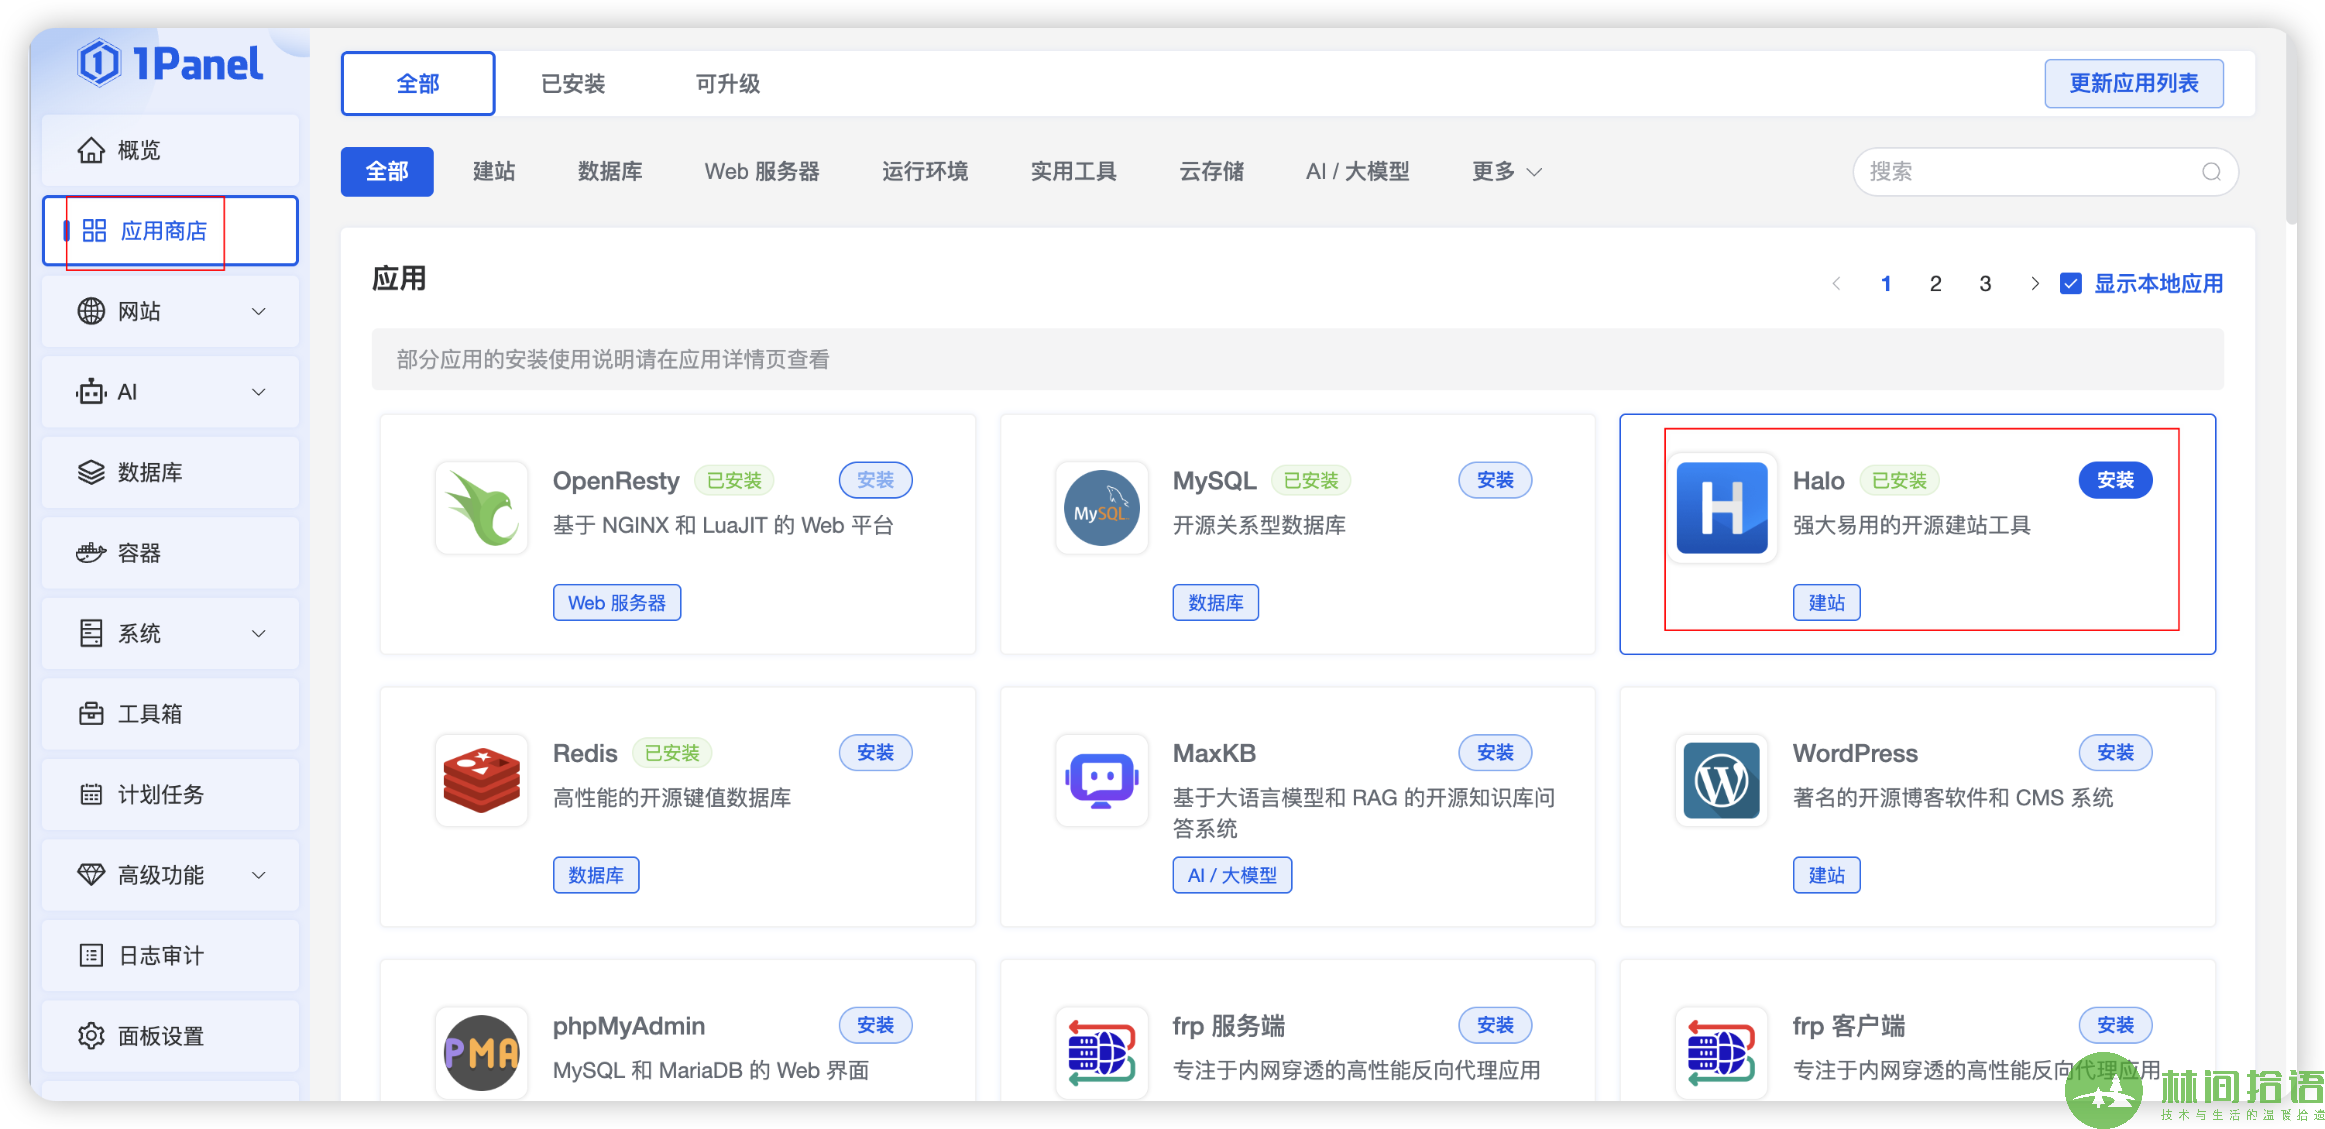Open the 容器 docker whale icon

(91, 553)
